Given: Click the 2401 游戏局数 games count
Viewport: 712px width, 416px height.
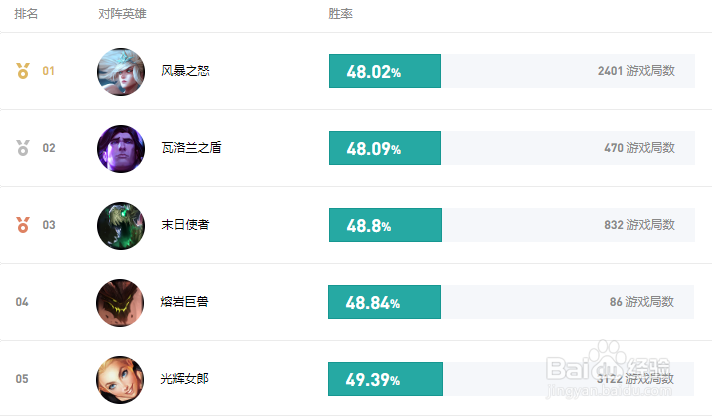Looking at the screenshot, I should pyautogui.click(x=636, y=71).
